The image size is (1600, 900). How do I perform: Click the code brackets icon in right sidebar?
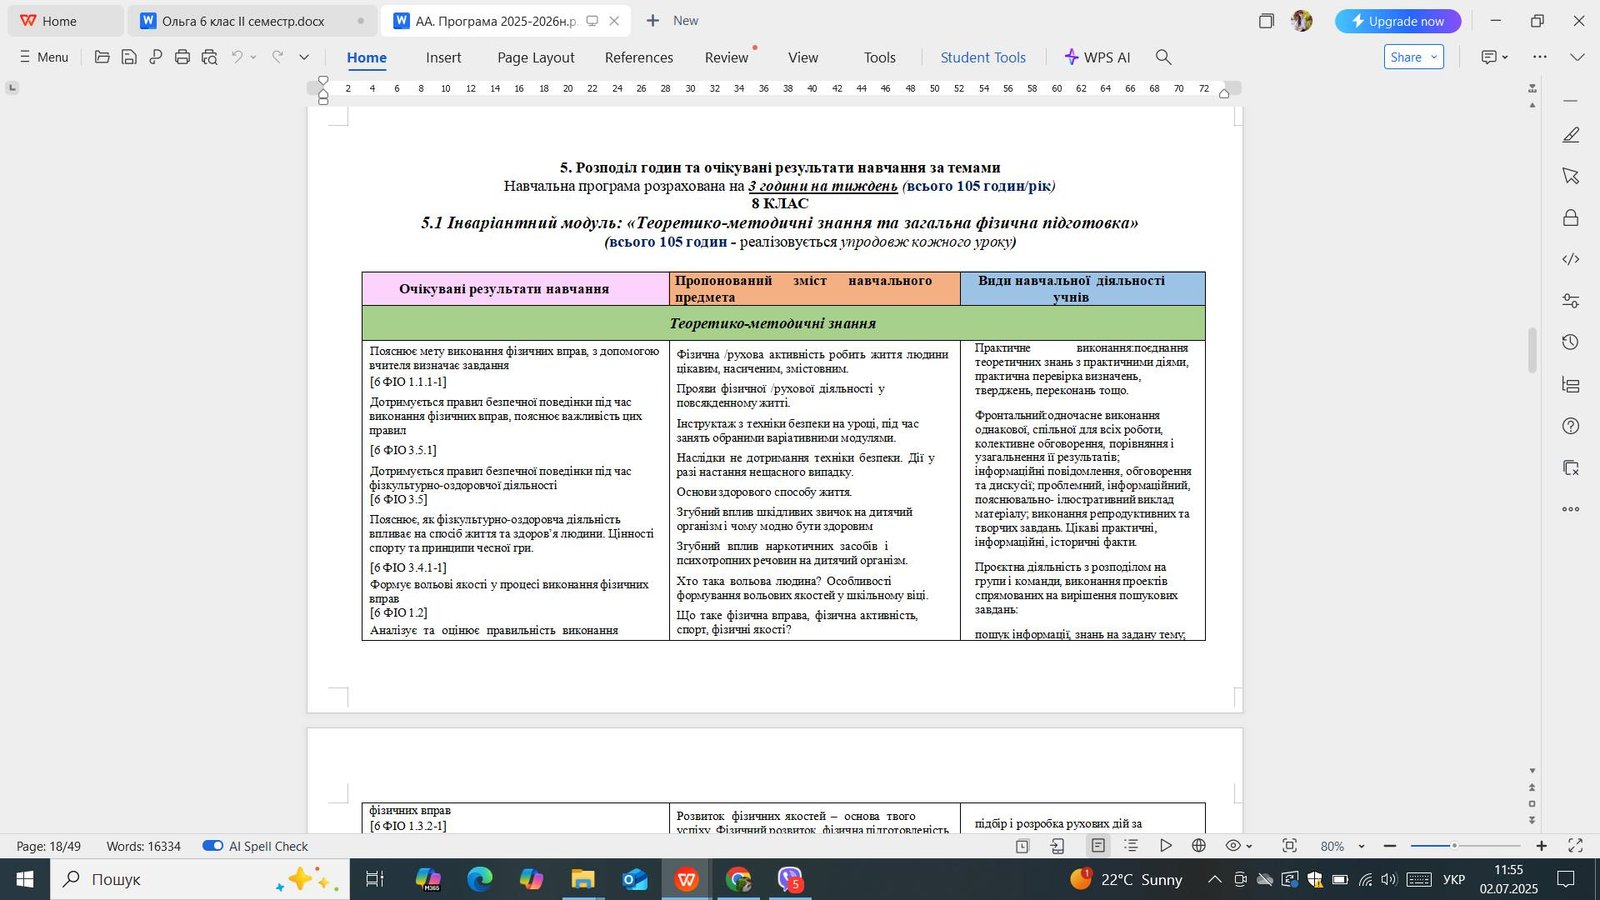tap(1571, 259)
